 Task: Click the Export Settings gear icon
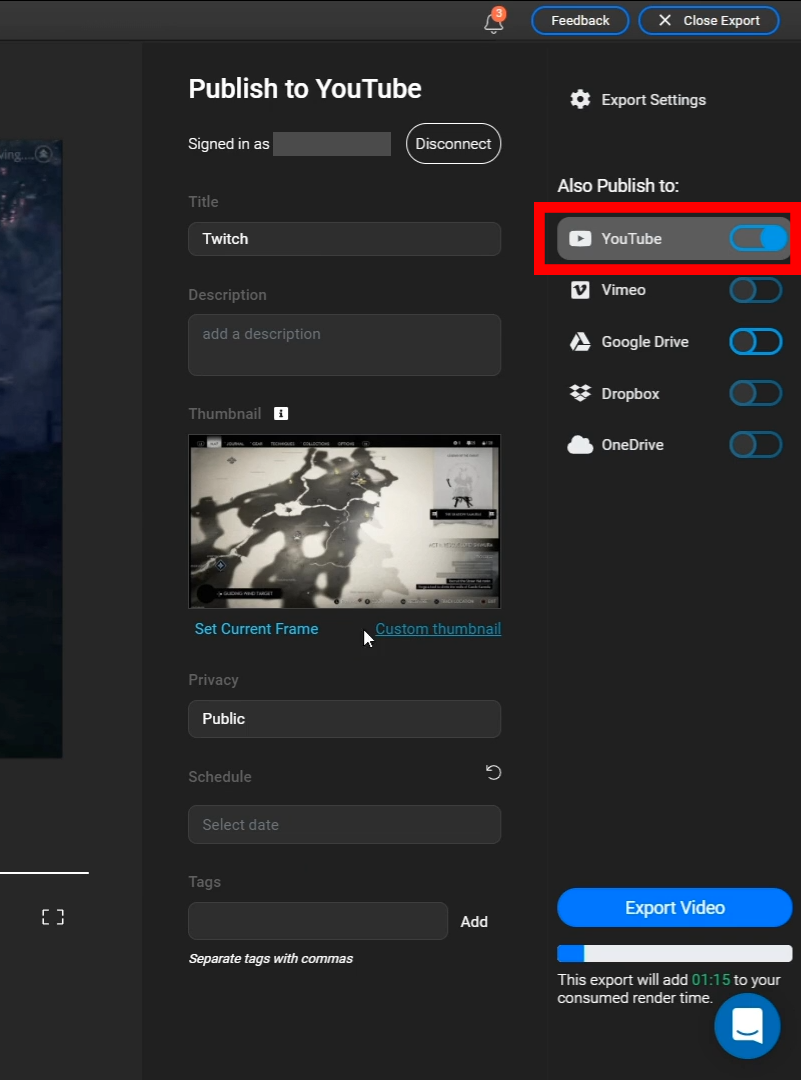[x=580, y=100]
